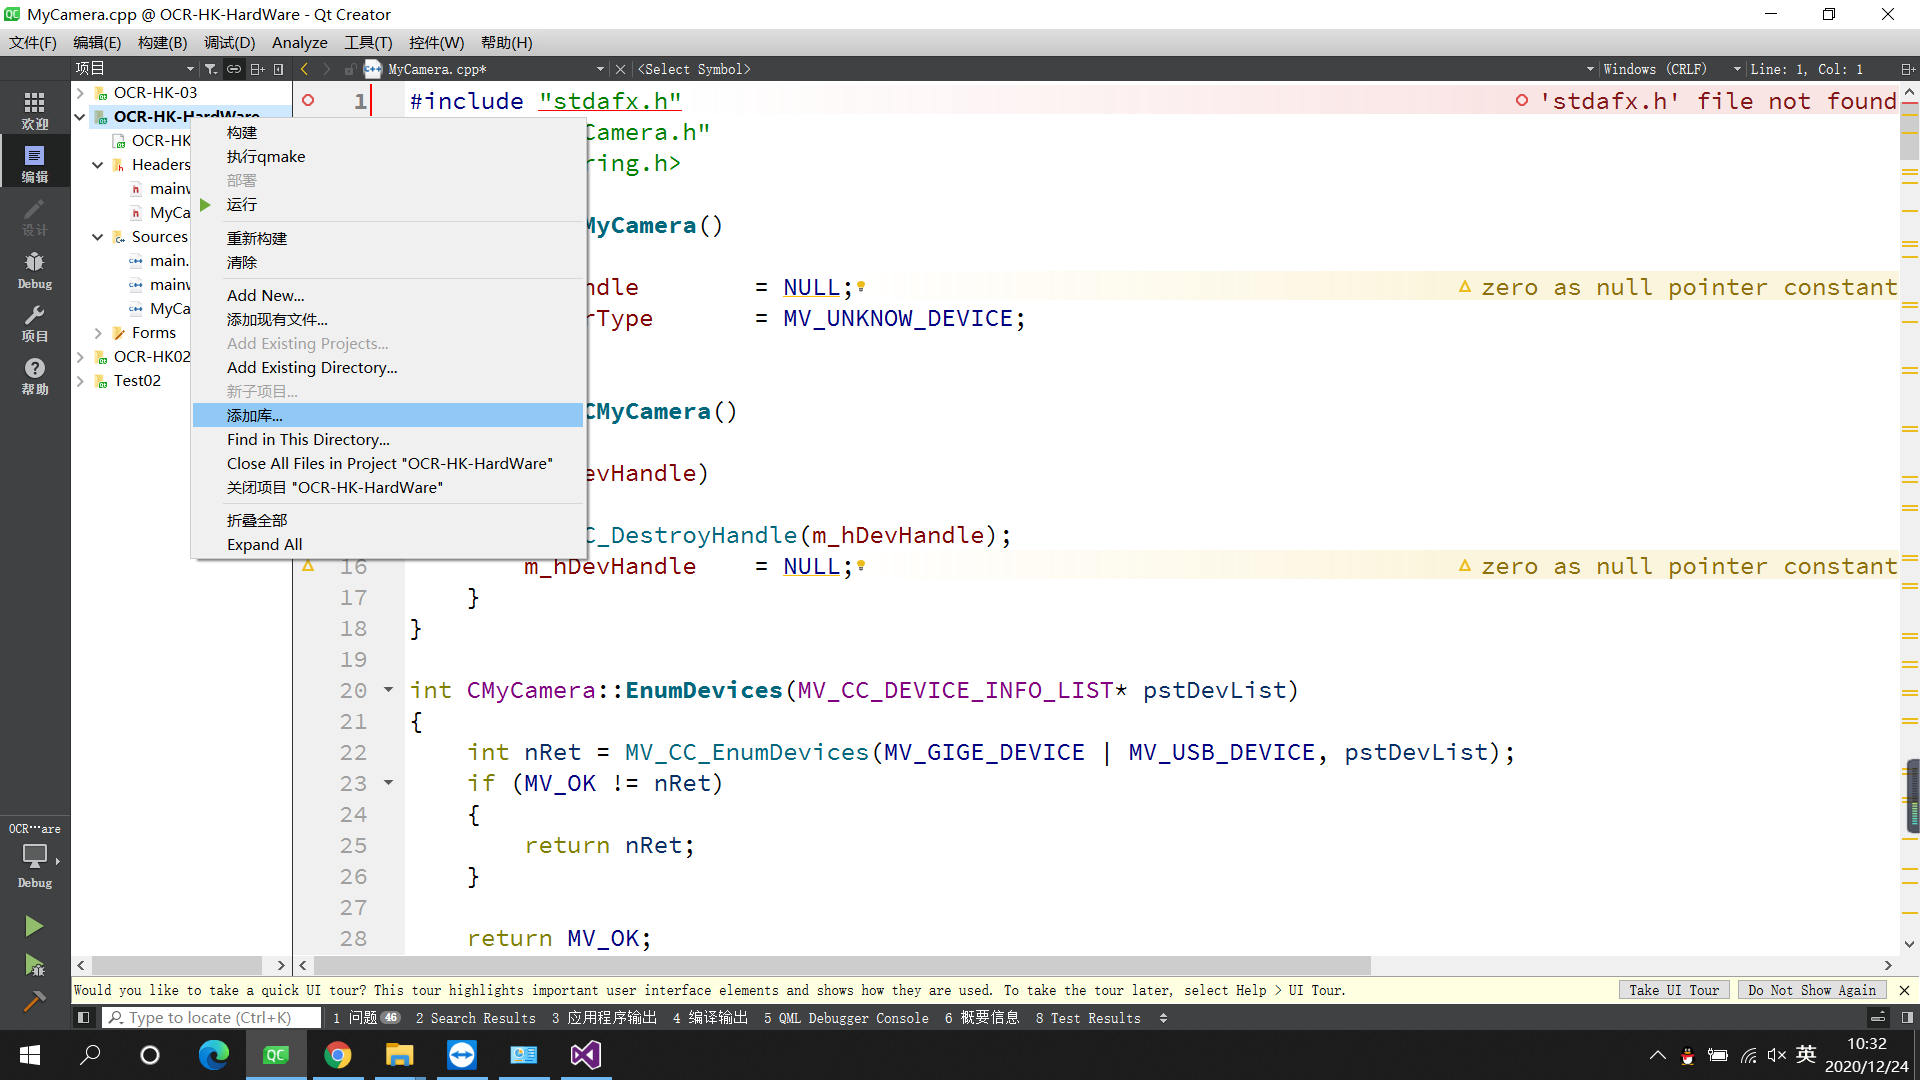Click the project tree filter icon
1920x1080 pixels.
tap(210, 69)
